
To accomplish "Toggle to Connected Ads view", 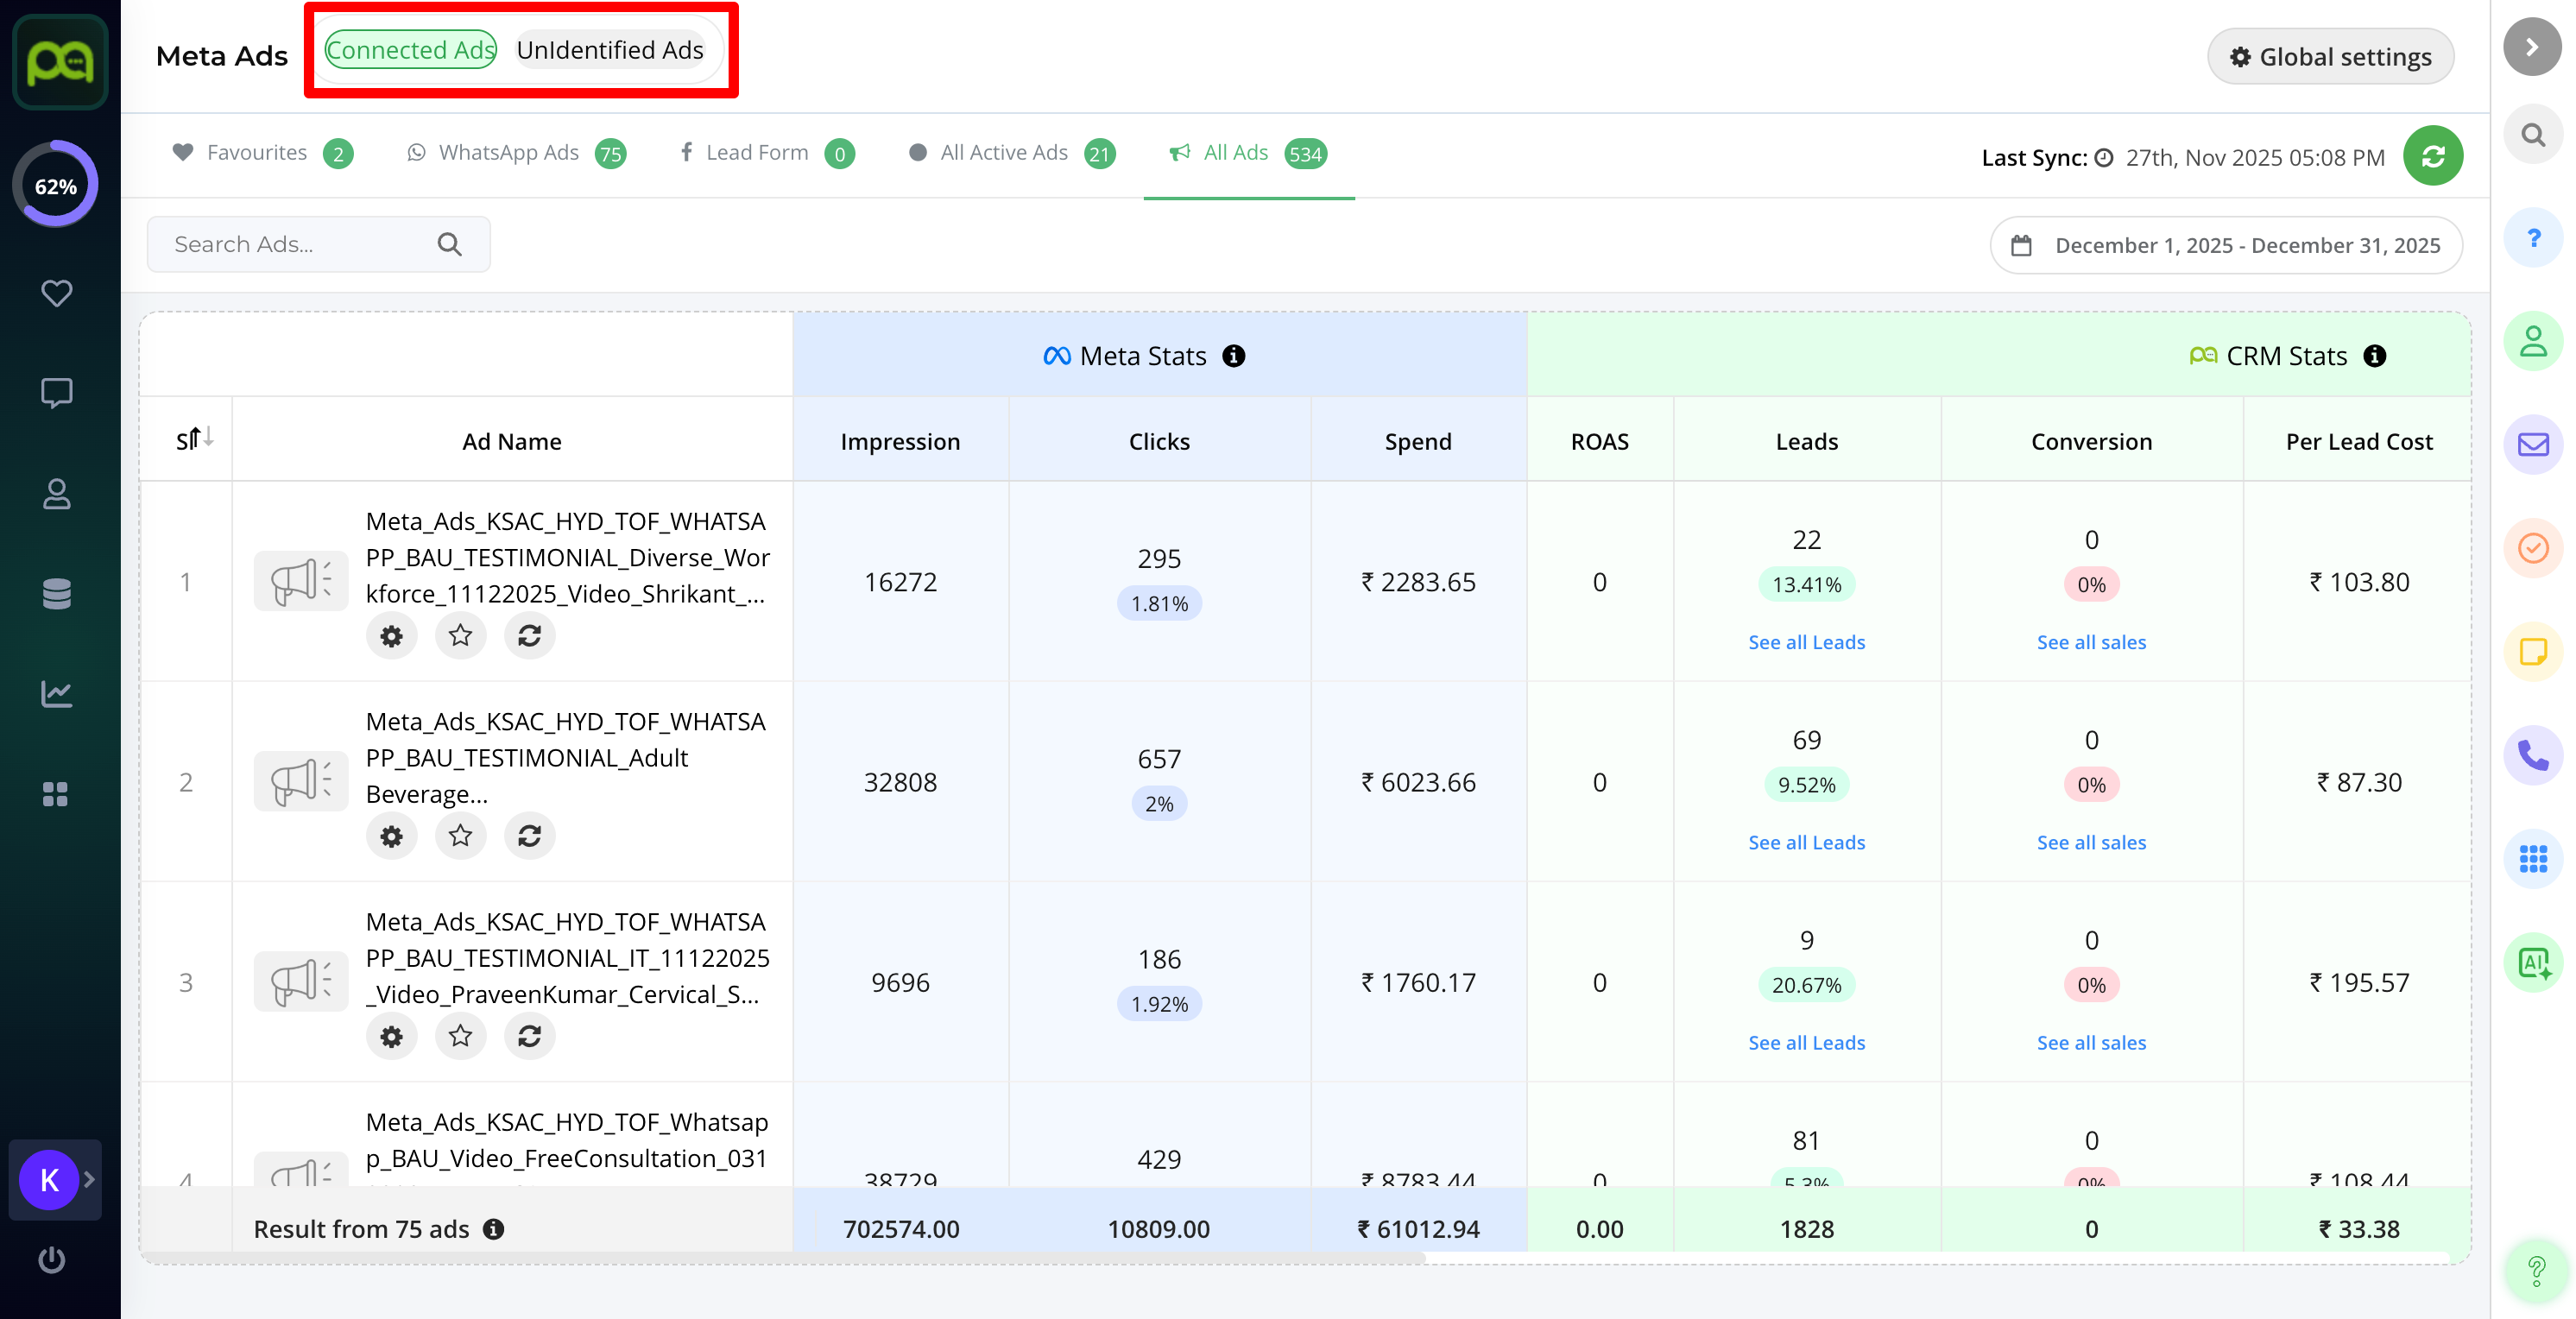I will (410, 50).
